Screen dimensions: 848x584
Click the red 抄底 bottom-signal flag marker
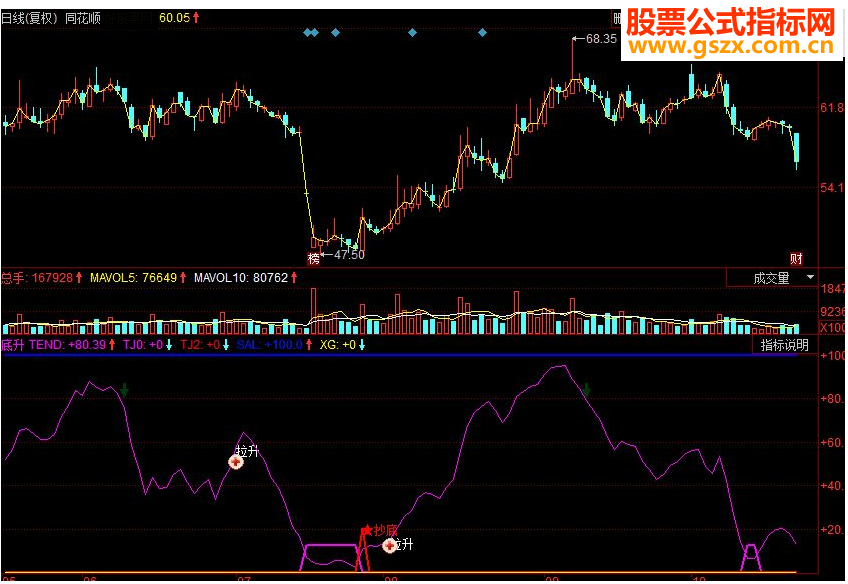coord(366,528)
